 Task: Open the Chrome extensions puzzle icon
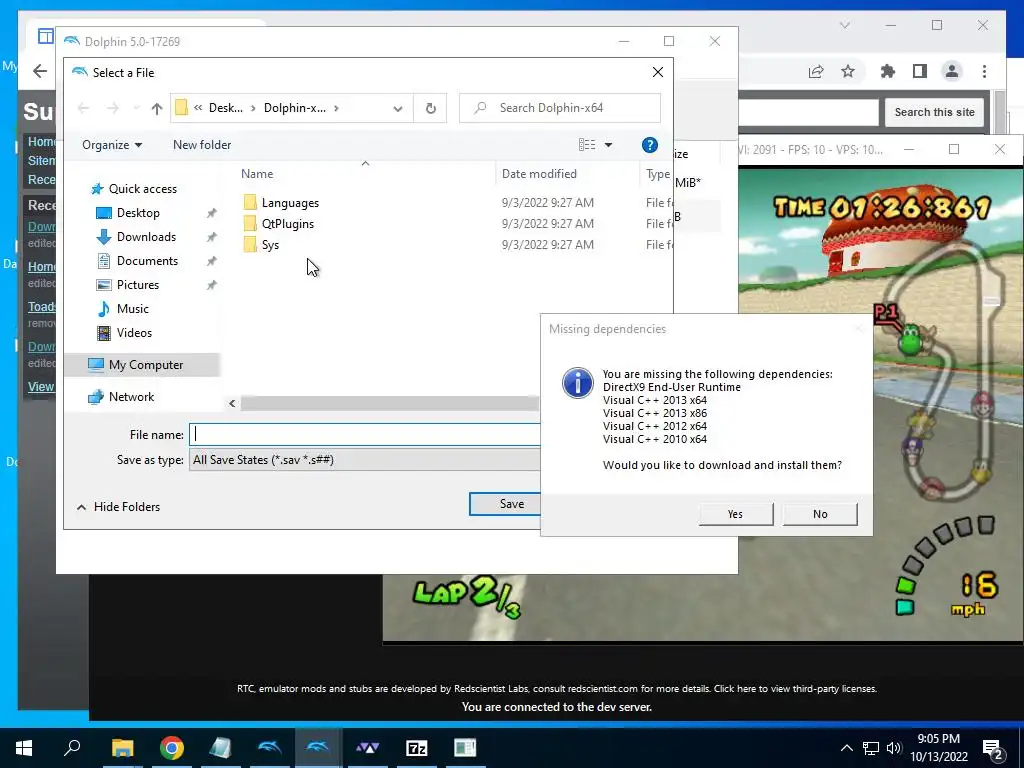tap(888, 71)
